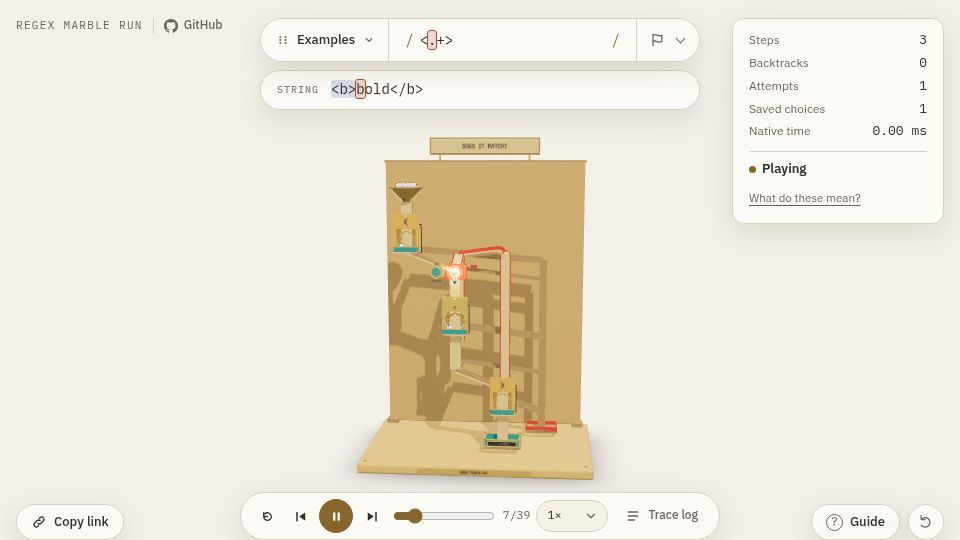
Task: Step forward to next frame
Action: pos(372,516)
